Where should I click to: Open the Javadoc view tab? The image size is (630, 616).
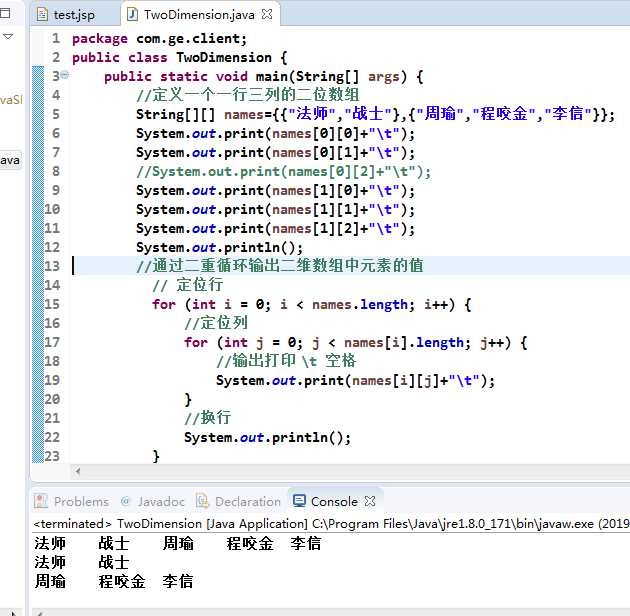[153, 501]
